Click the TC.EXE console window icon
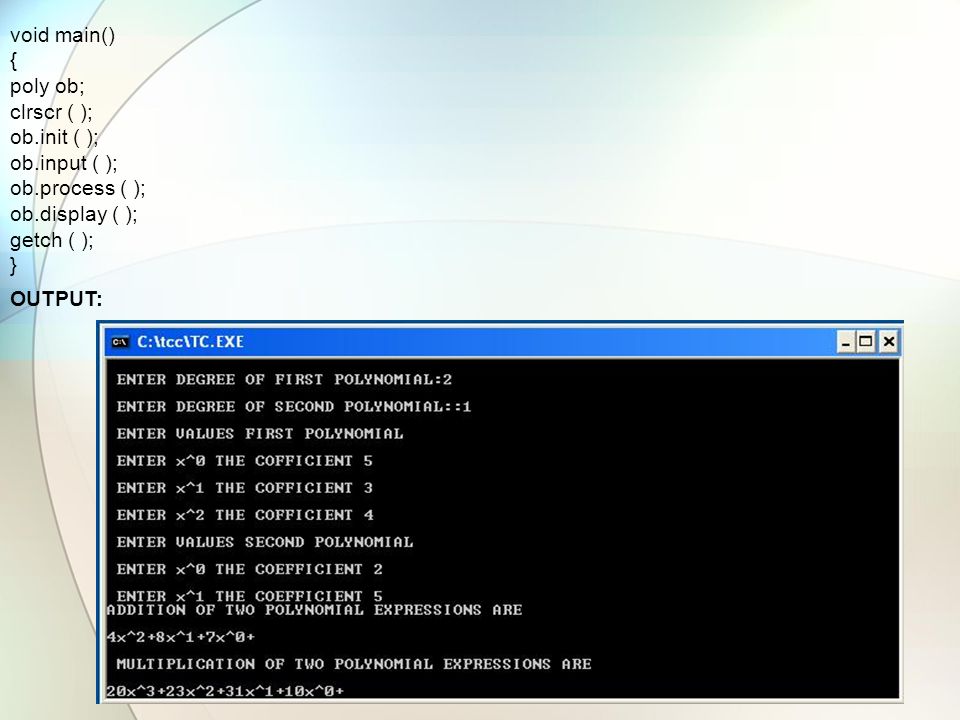Screen dimensions: 960x720 [120, 342]
